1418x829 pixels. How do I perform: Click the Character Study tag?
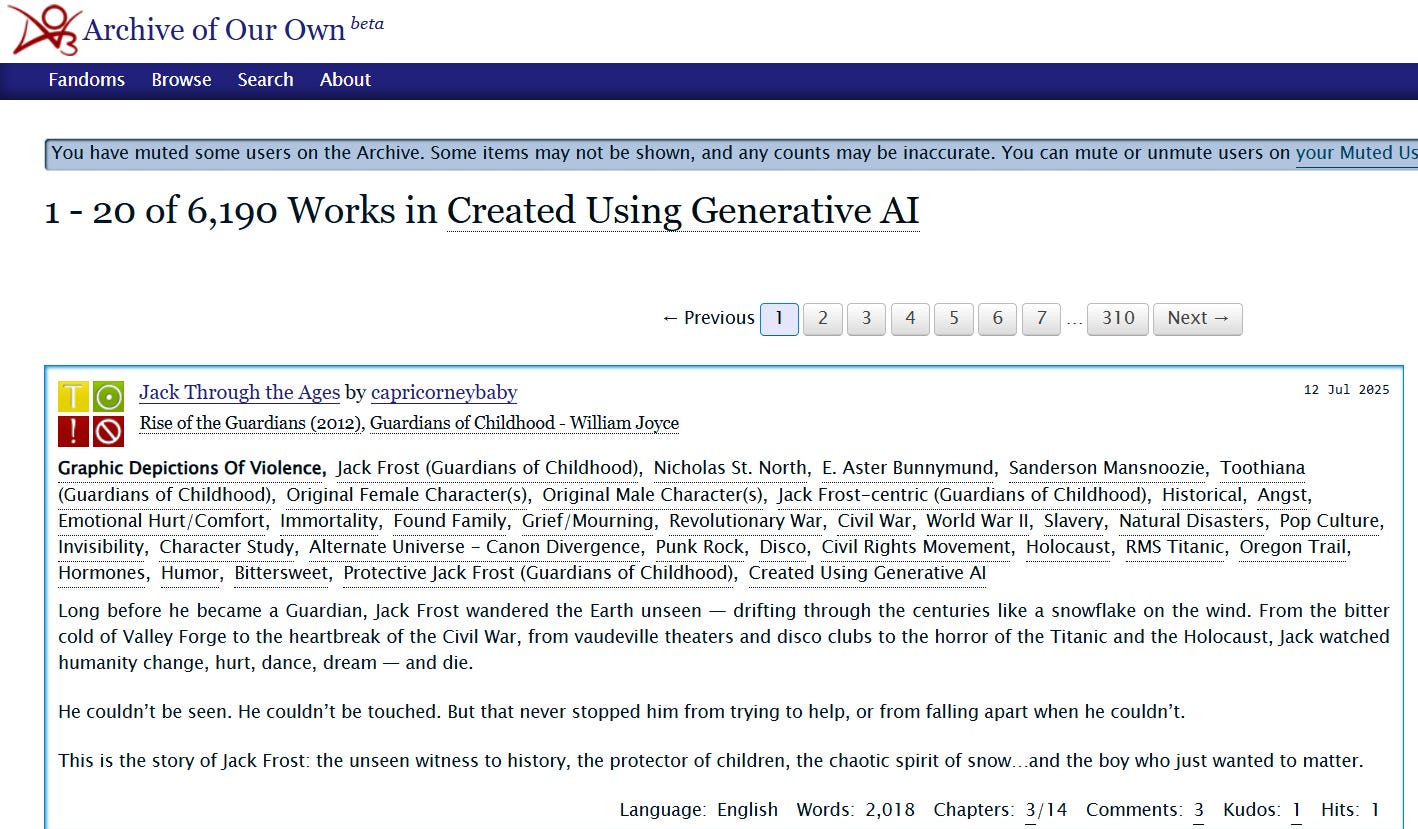[227, 547]
